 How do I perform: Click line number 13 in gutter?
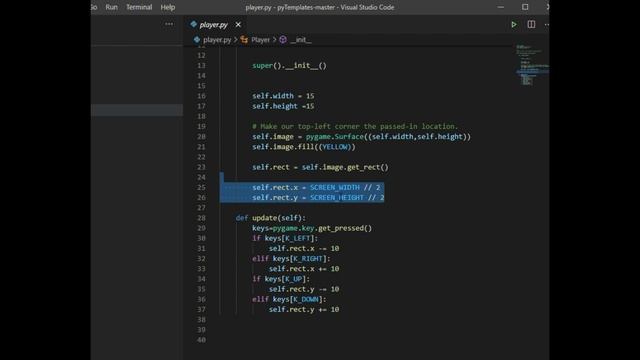coord(201,66)
